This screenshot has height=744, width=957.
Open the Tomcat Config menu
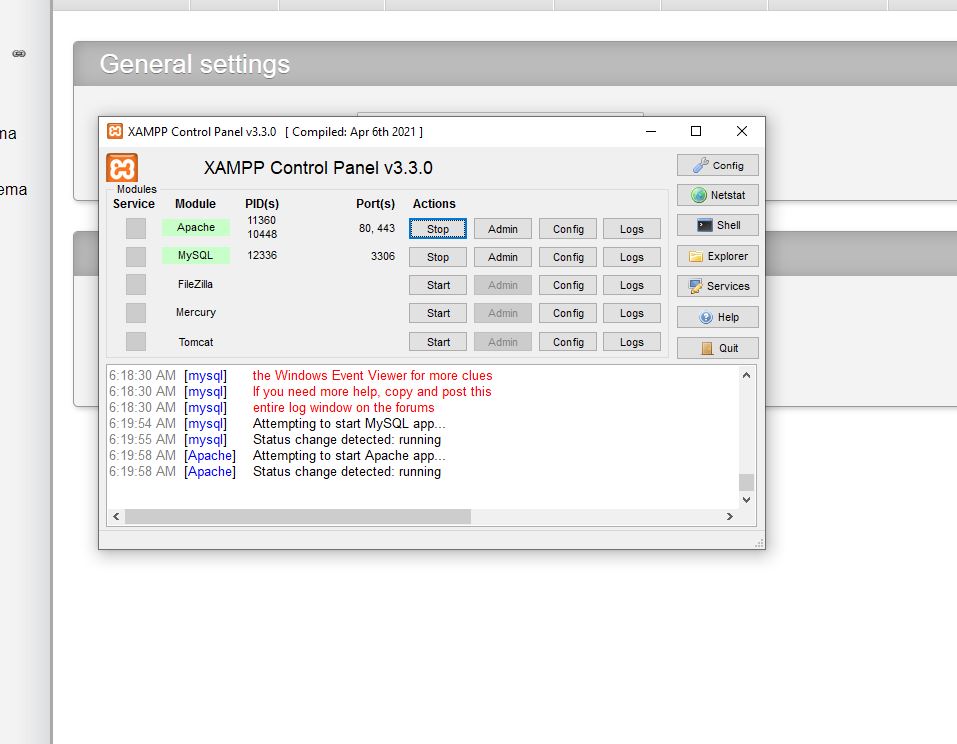point(568,342)
